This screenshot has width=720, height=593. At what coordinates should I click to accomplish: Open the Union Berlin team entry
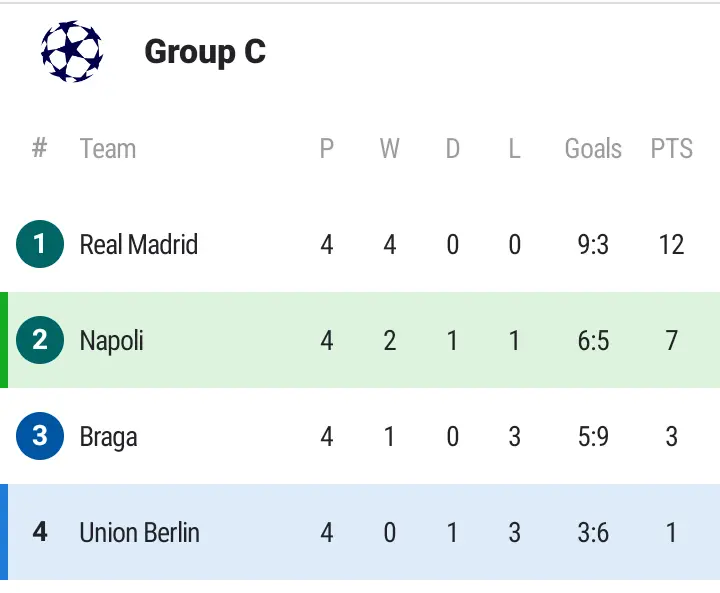[139, 532]
